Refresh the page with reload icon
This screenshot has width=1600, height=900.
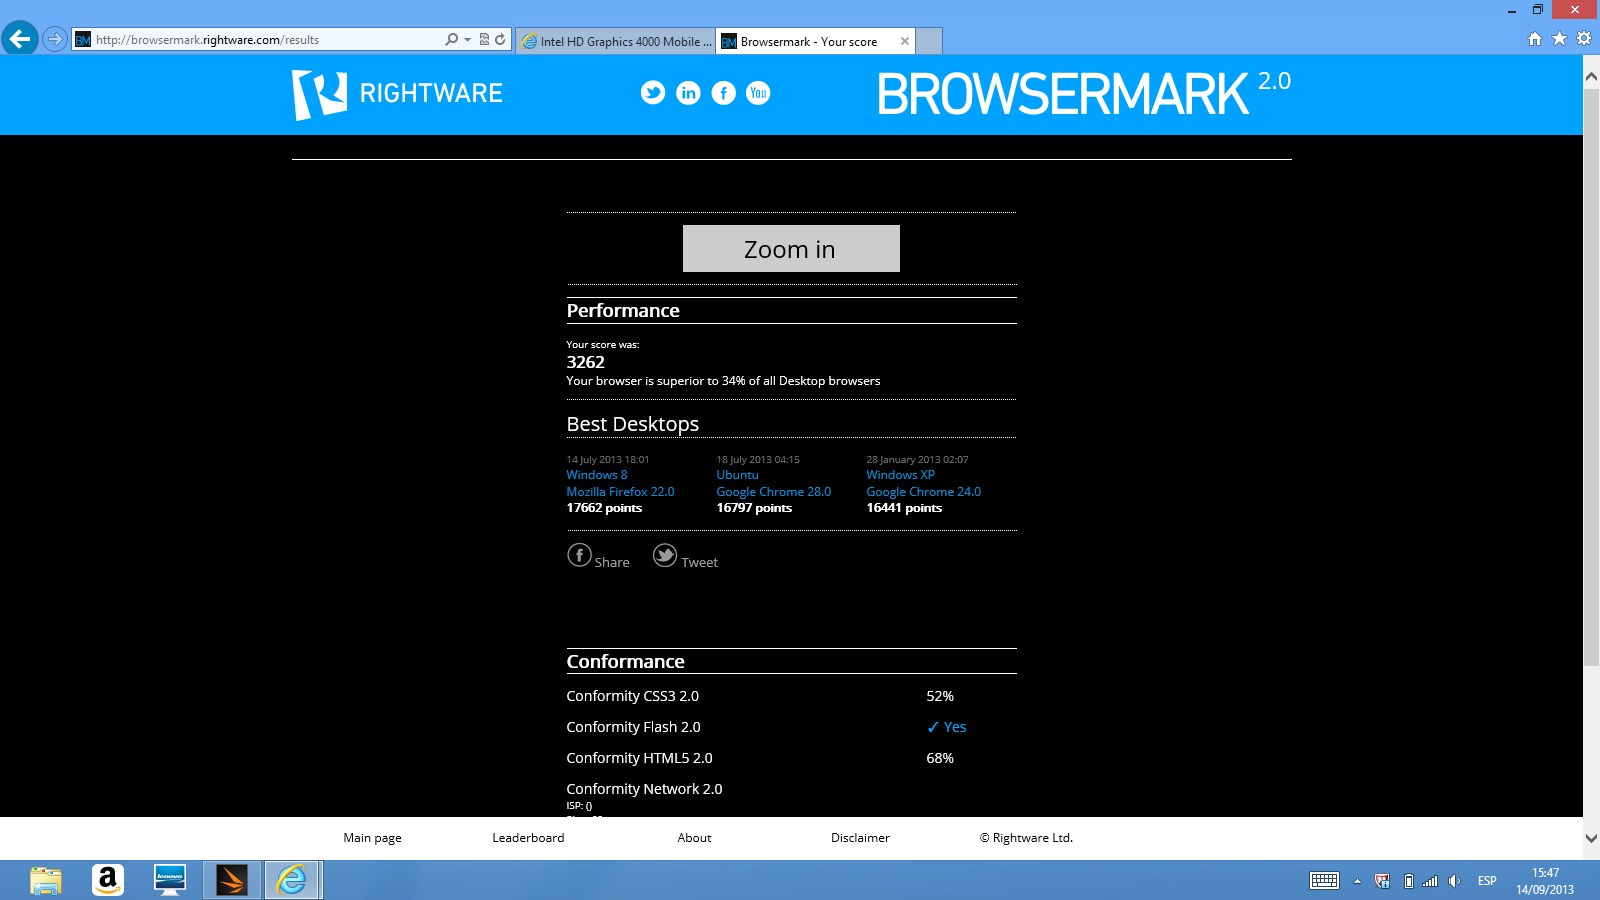coord(500,40)
